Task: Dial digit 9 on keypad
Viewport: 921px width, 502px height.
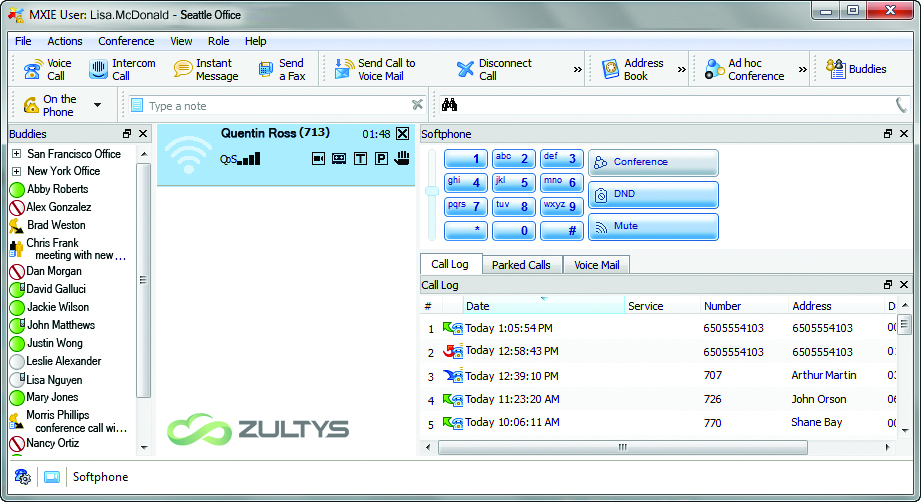Action: click(x=562, y=207)
